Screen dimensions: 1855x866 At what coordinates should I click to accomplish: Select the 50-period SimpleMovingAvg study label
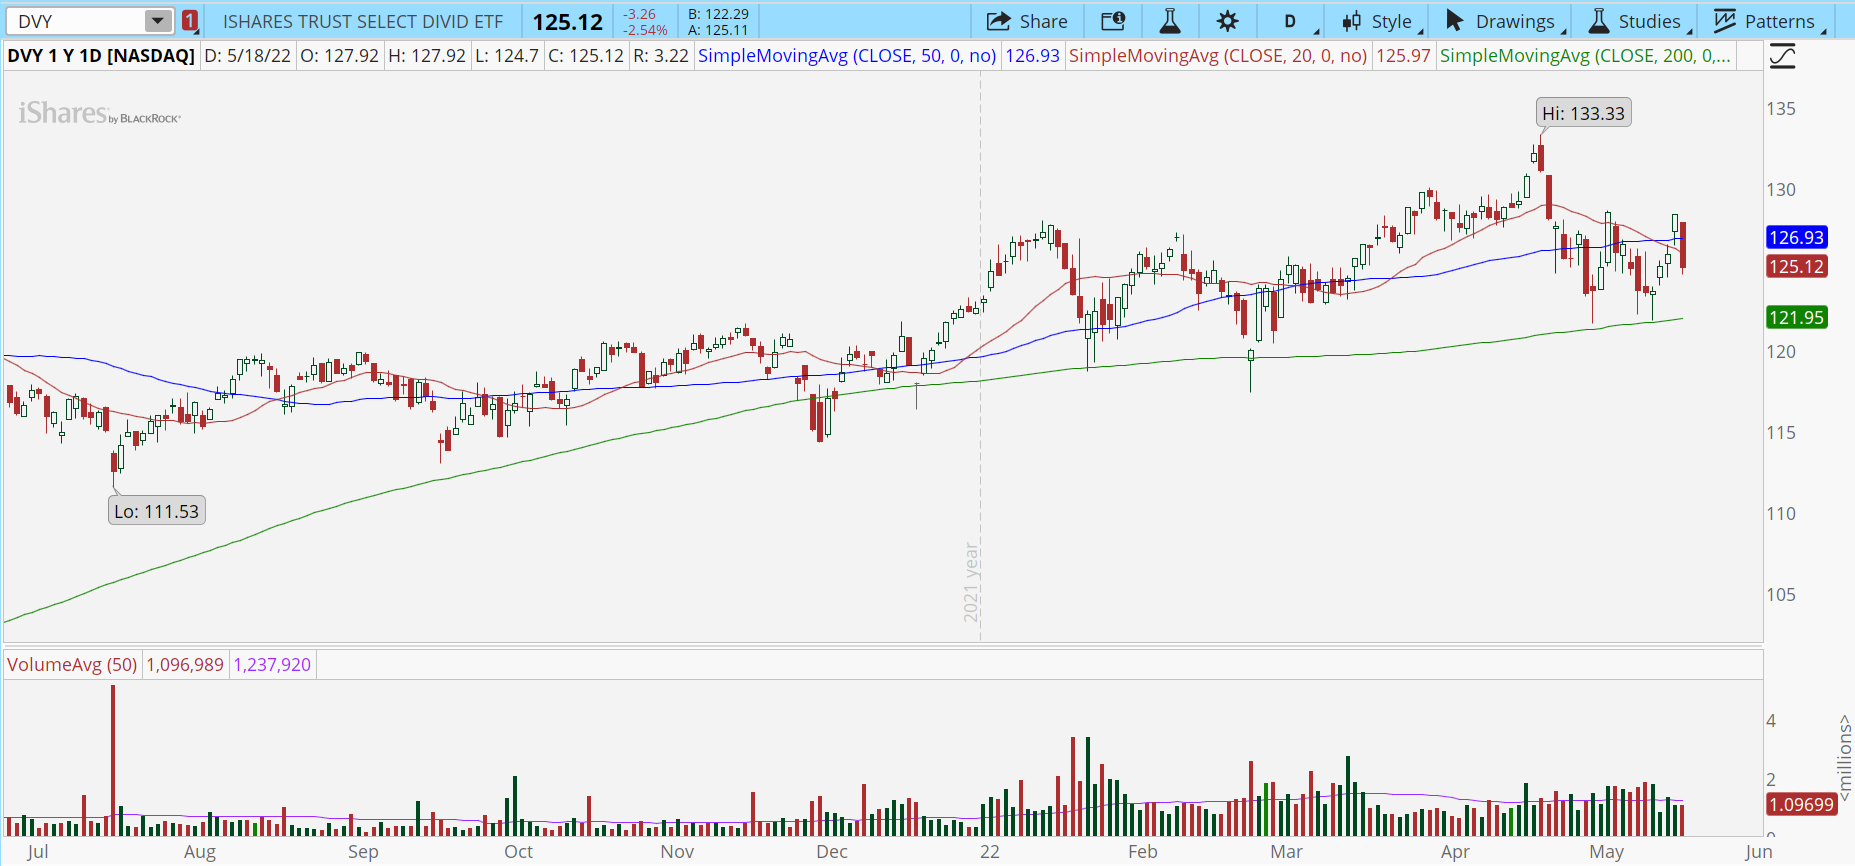click(847, 56)
